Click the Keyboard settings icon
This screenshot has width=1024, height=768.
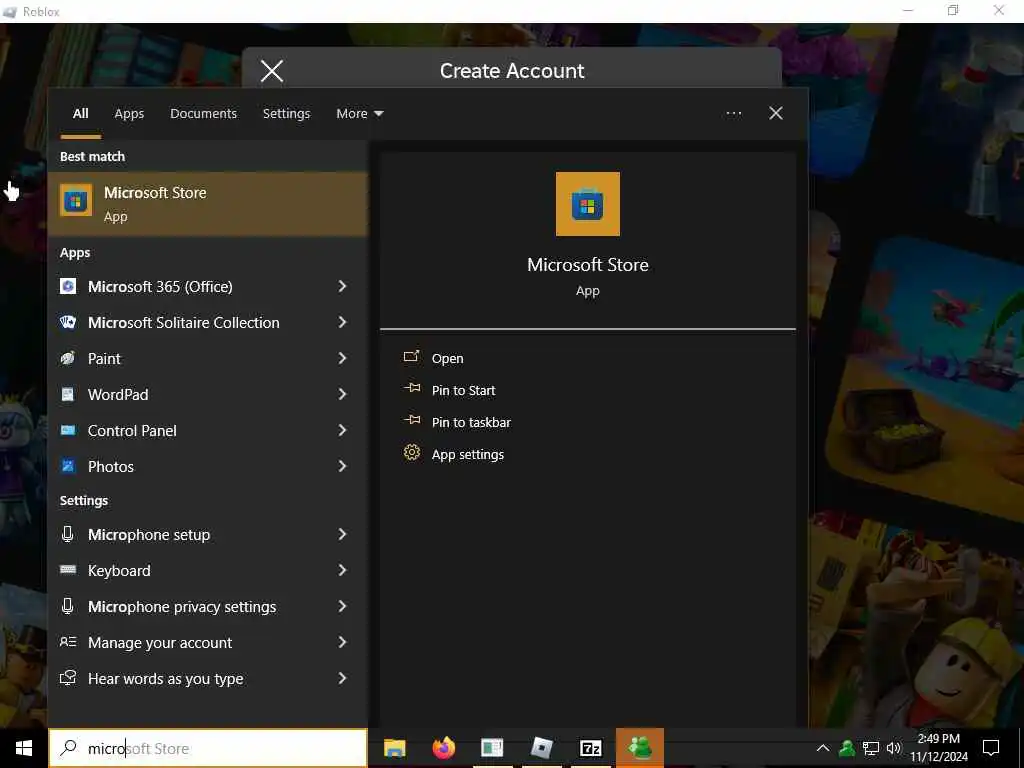[68, 570]
